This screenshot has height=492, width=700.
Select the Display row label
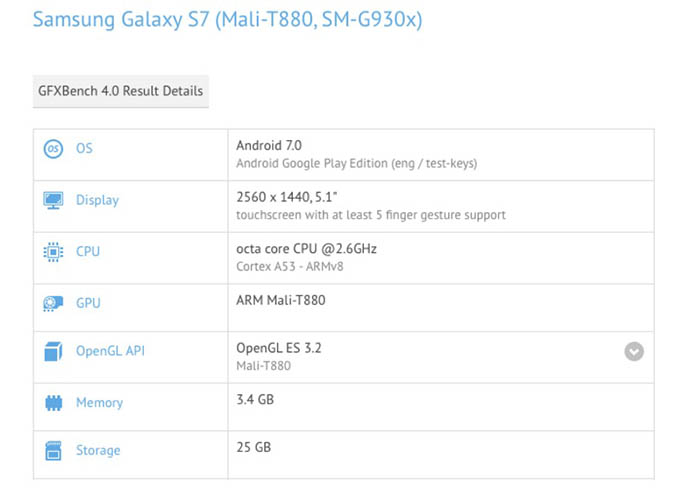tap(97, 200)
